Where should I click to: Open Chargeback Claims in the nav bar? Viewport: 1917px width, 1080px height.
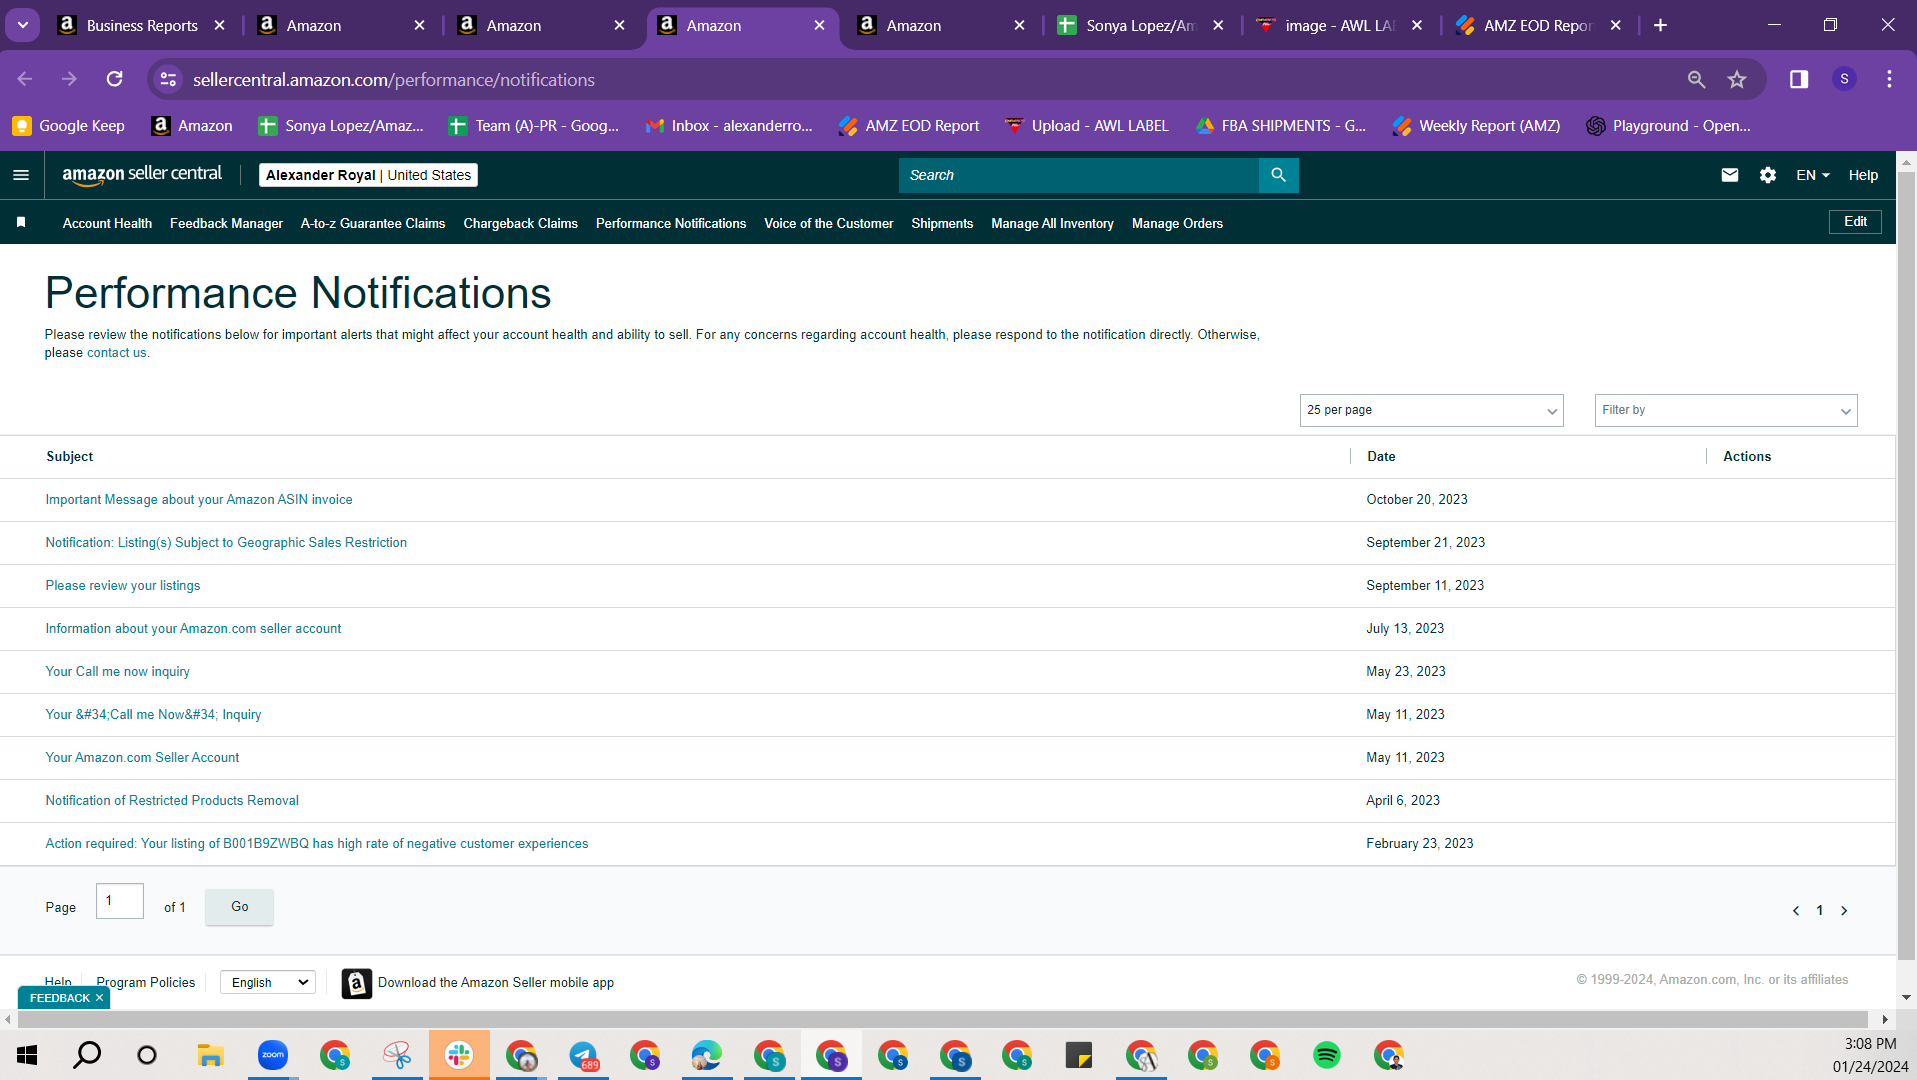(520, 223)
